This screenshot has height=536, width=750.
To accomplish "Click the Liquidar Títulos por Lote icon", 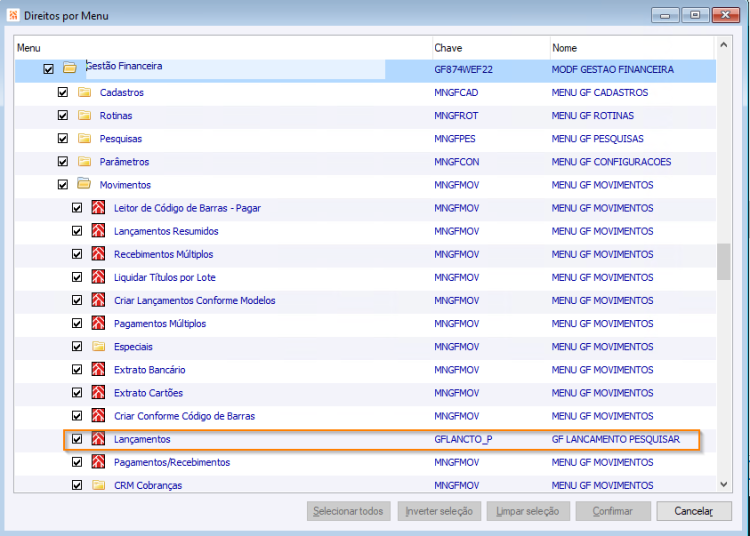I will (x=98, y=277).
